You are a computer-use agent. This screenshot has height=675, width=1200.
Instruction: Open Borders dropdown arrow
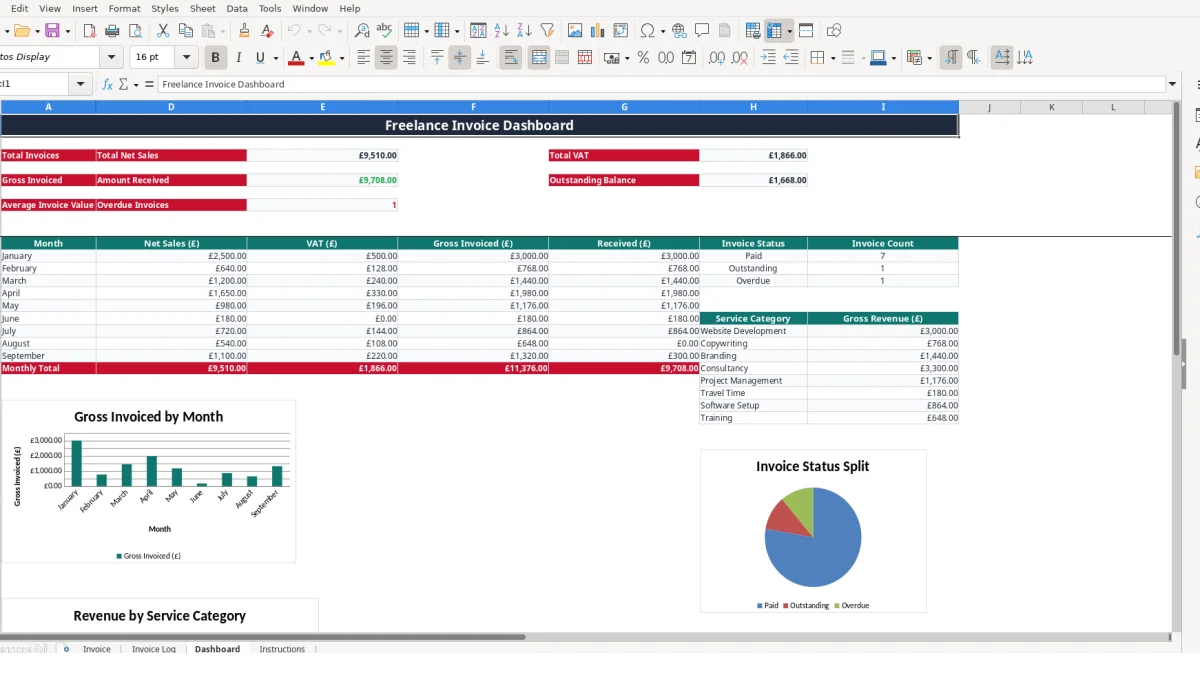pos(832,58)
